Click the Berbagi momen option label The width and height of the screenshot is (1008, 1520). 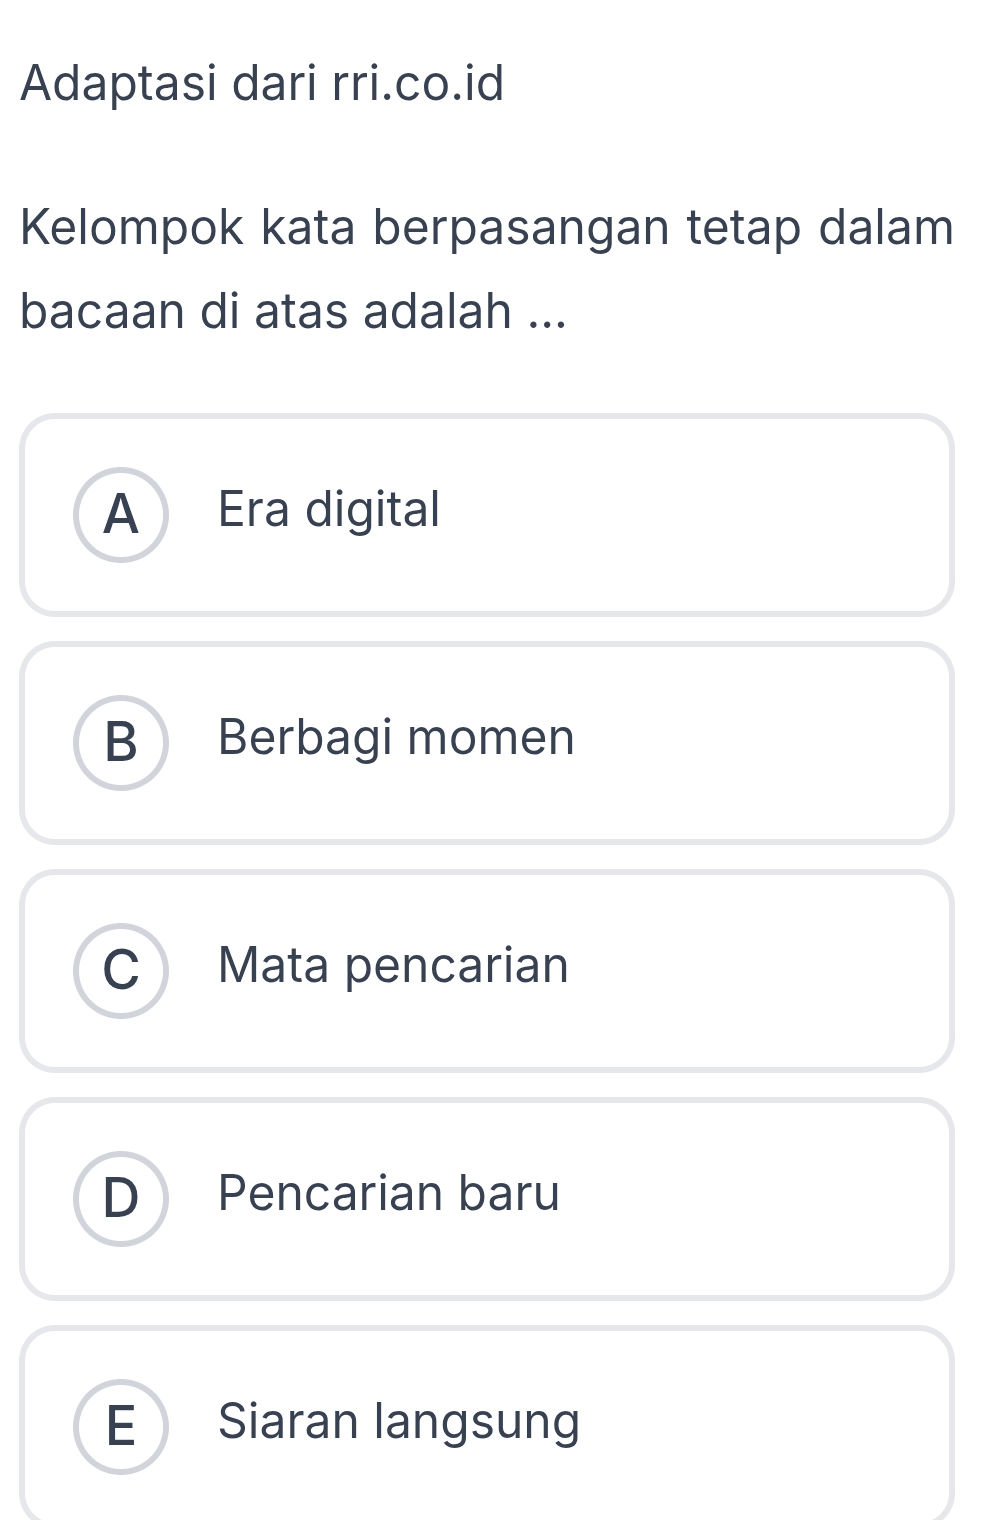coord(396,739)
